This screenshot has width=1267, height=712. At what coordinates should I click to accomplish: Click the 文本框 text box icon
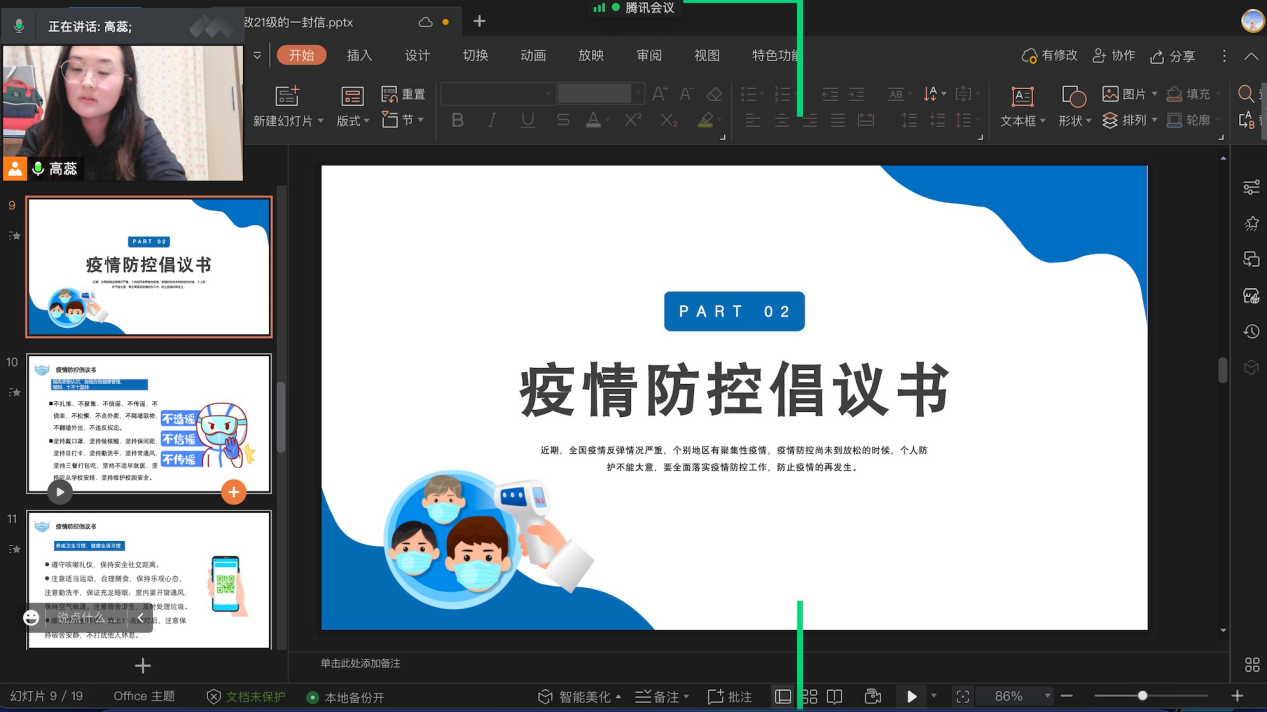(1022, 96)
